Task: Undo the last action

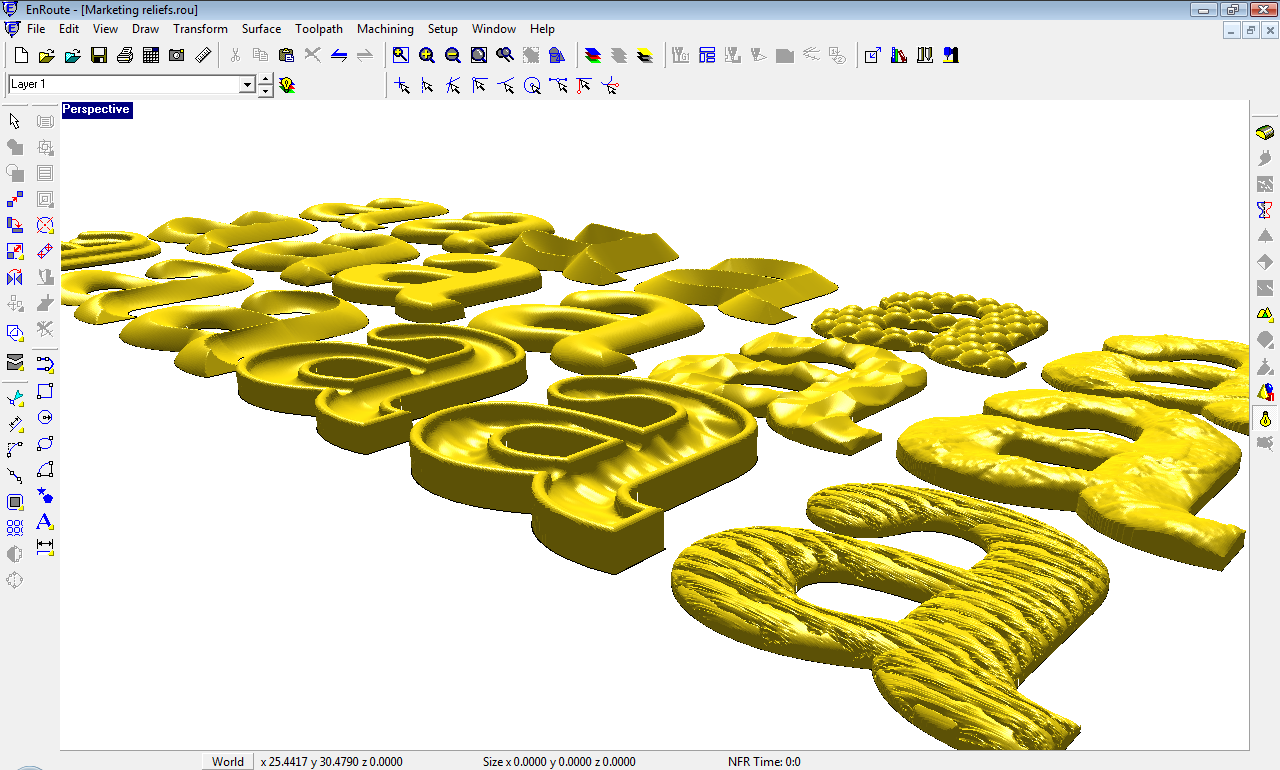Action: tap(340, 55)
